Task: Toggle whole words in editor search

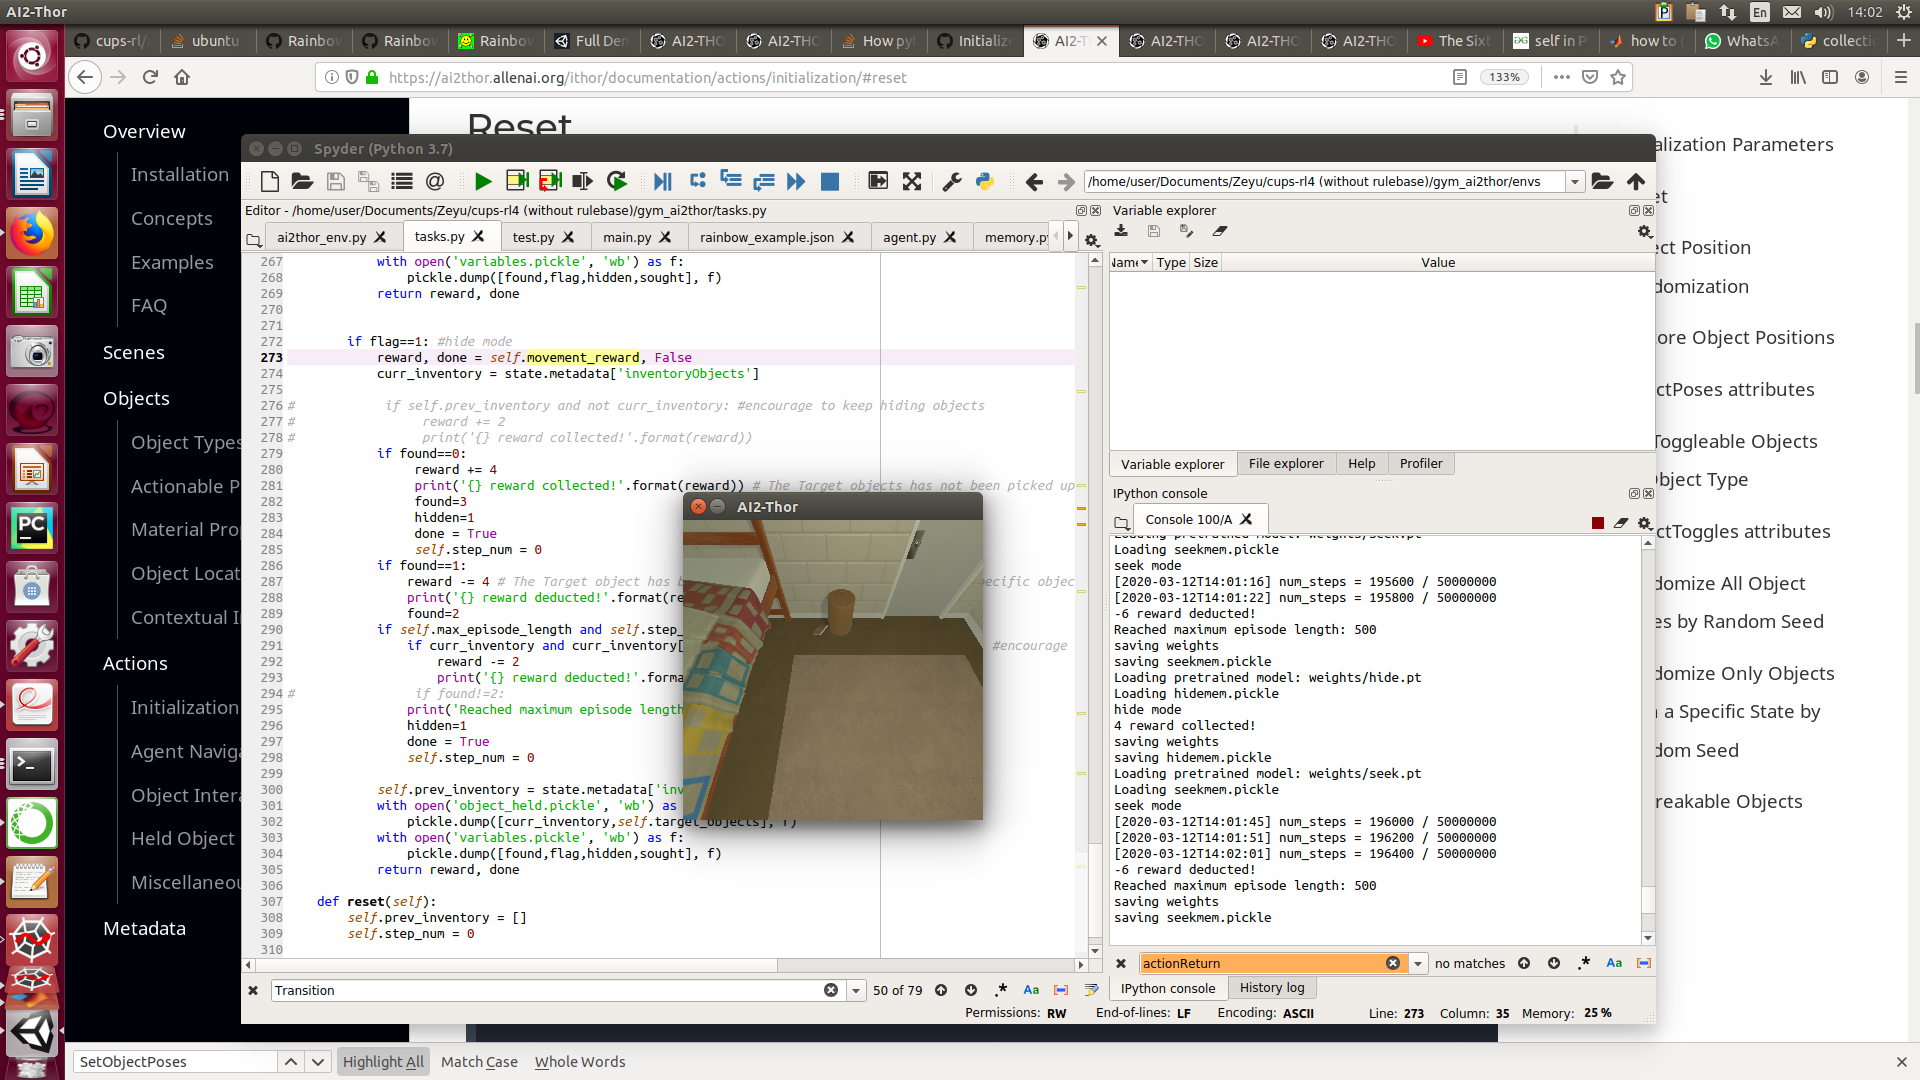Action: pyautogui.click(x=1061, y=990)
